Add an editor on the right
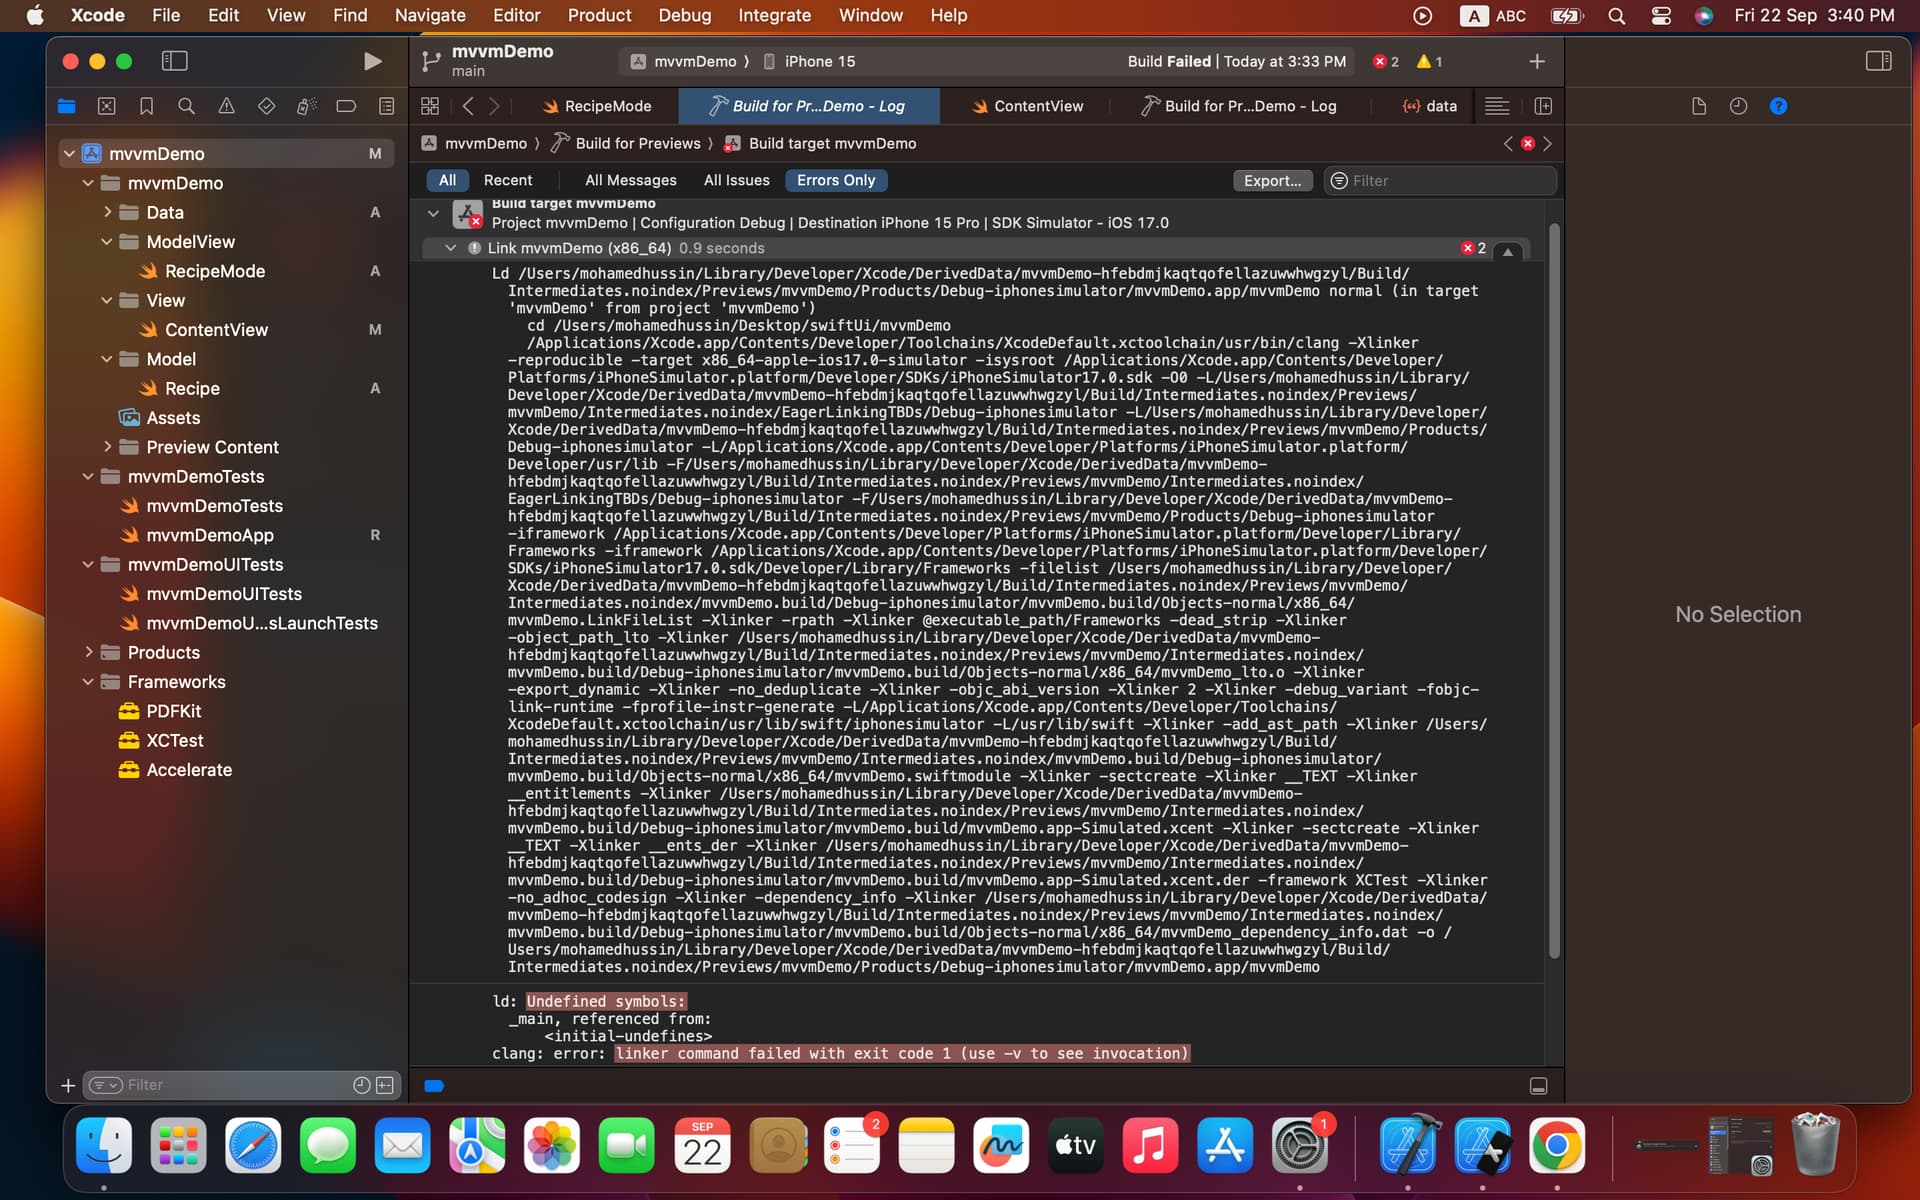This screenshot has width=1920, height=1200. click(1543, 106)
